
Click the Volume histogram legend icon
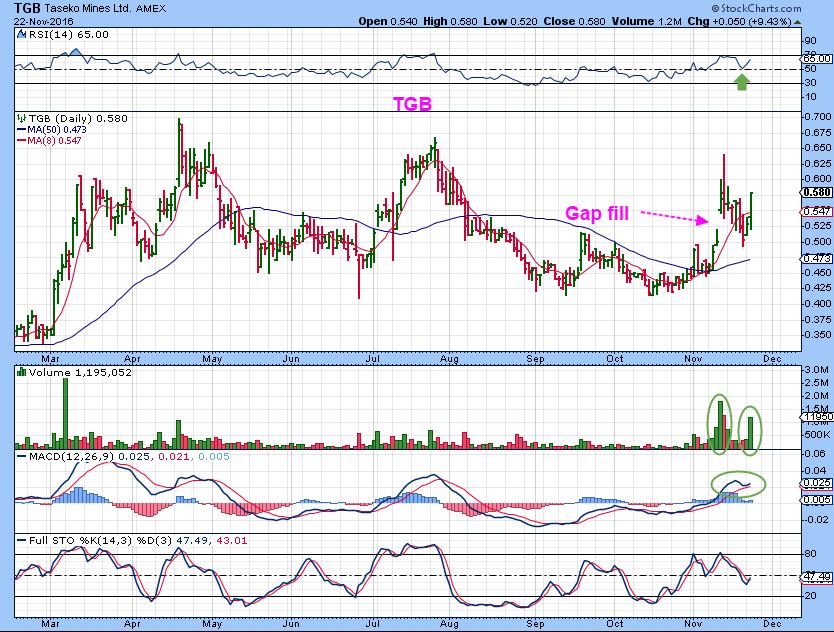[x=21, y=372]
